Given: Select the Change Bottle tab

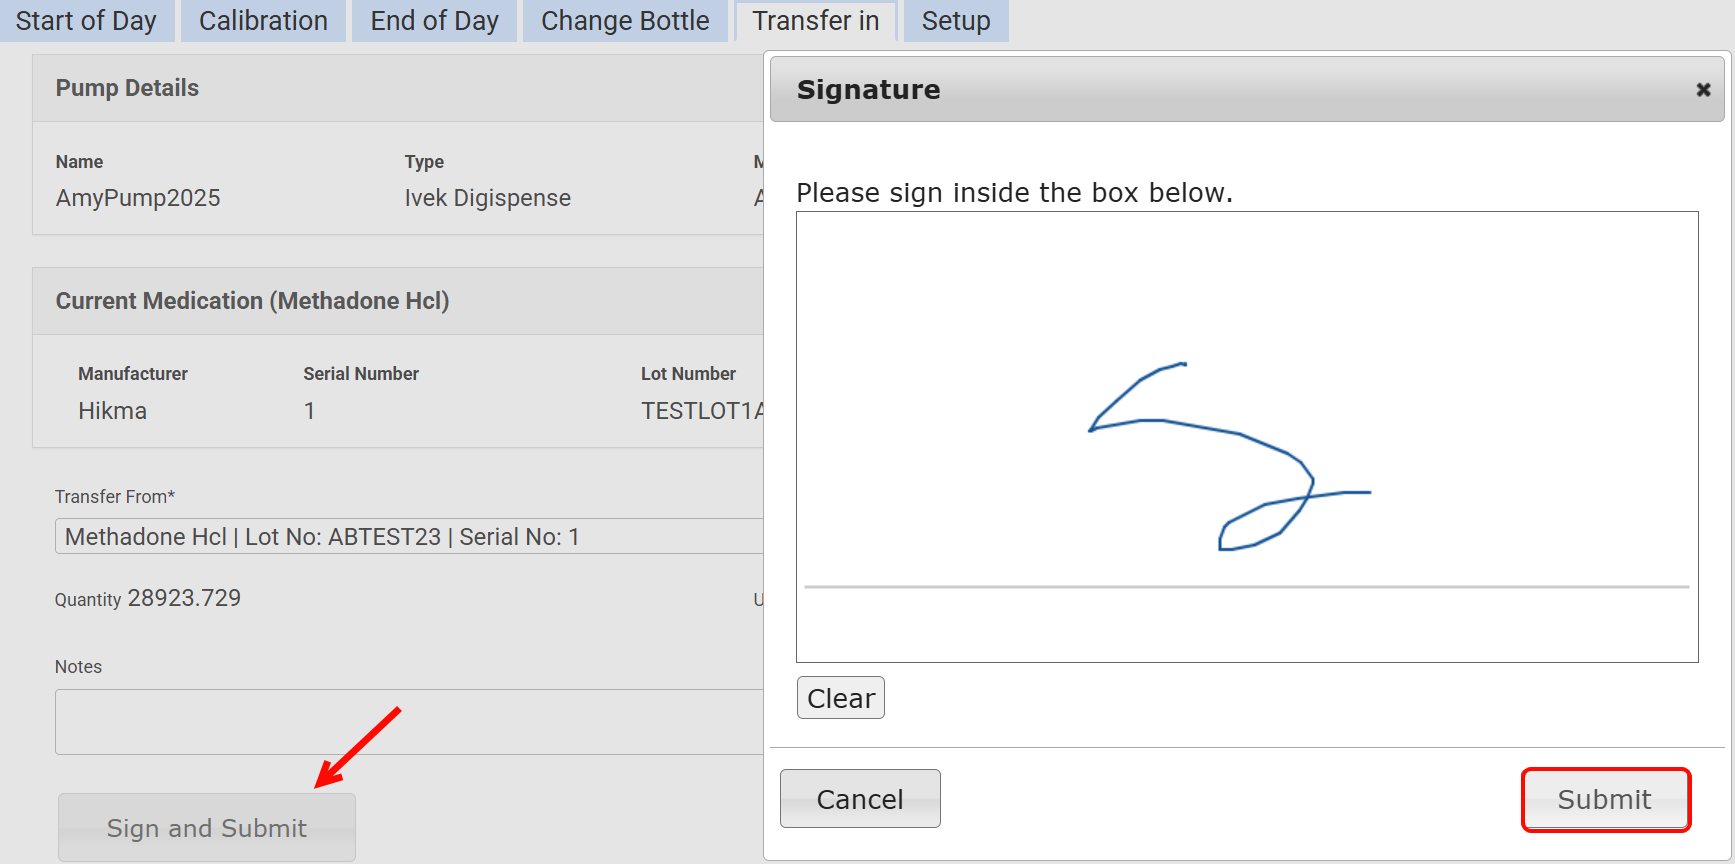Looking at the screenshot, I should click(x=625, y=21).
